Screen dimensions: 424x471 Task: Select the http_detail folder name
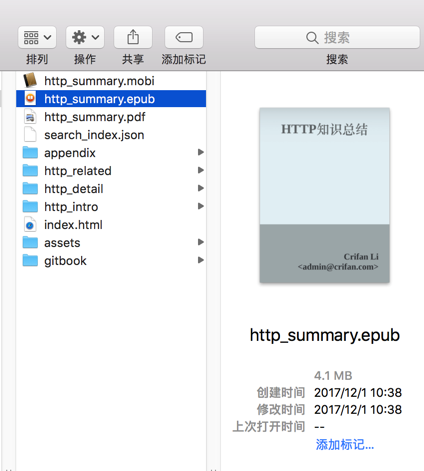click(x=74, y=189)
